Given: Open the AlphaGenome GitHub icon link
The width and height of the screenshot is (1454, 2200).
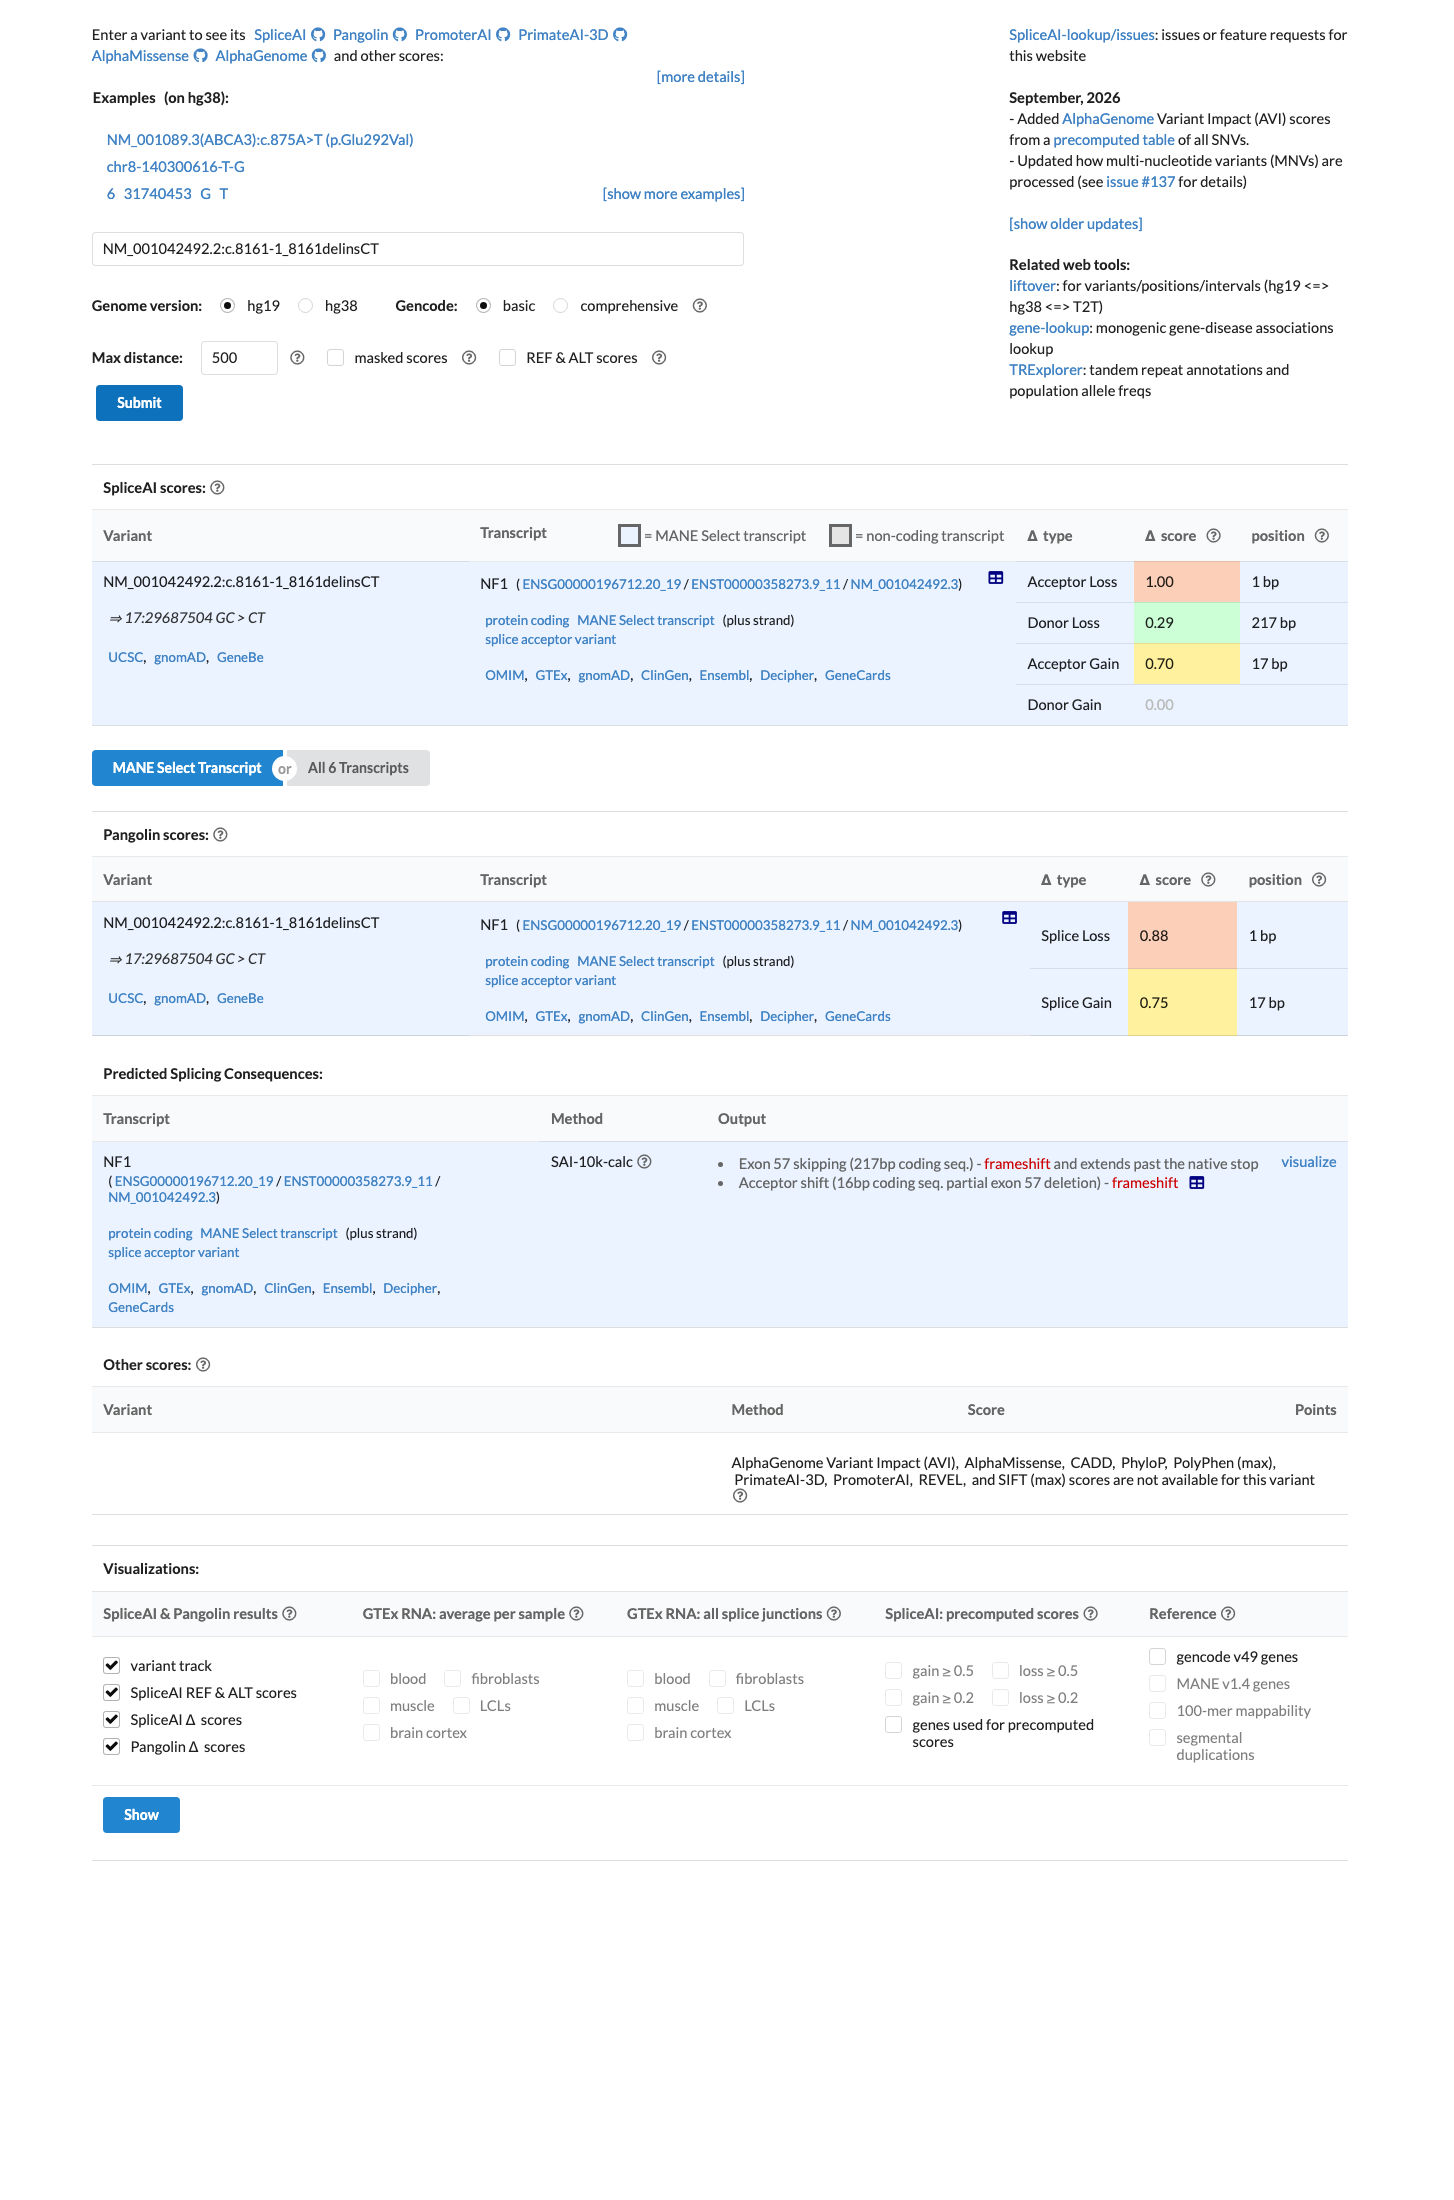Looking at the screenshot, I should pos(319,56).
